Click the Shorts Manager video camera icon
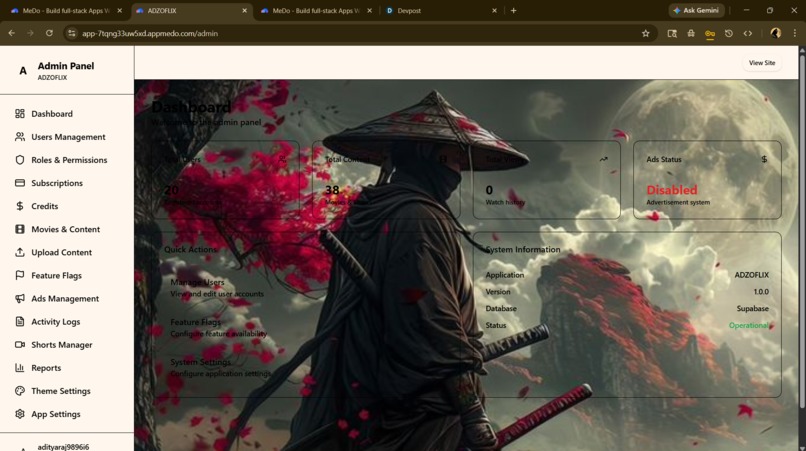 click(20, 345)
